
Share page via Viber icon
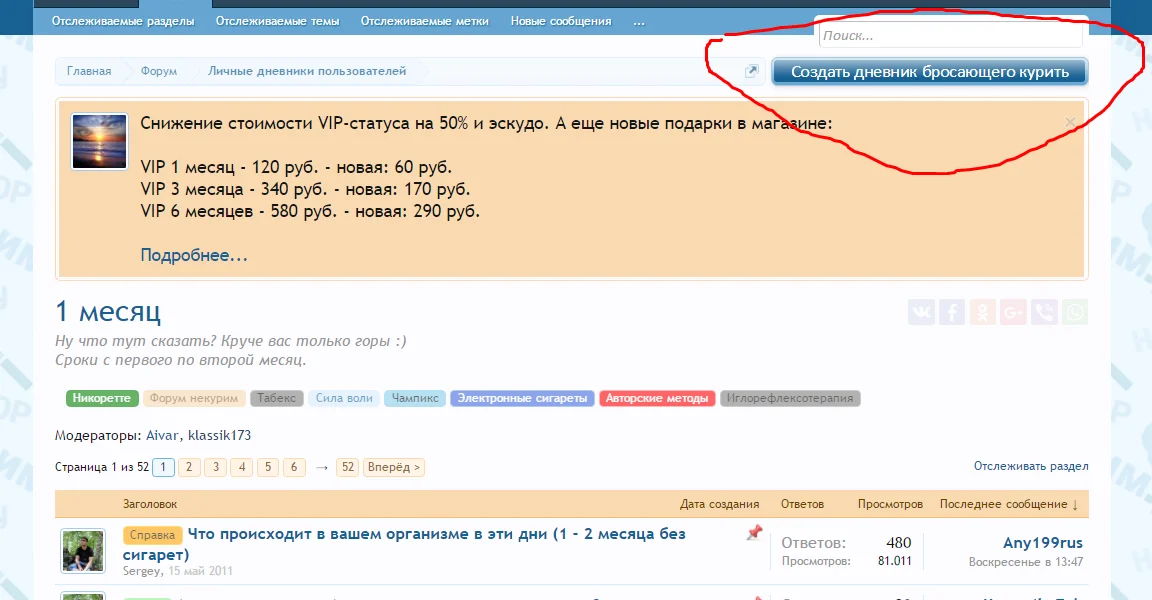point(1044,312)
